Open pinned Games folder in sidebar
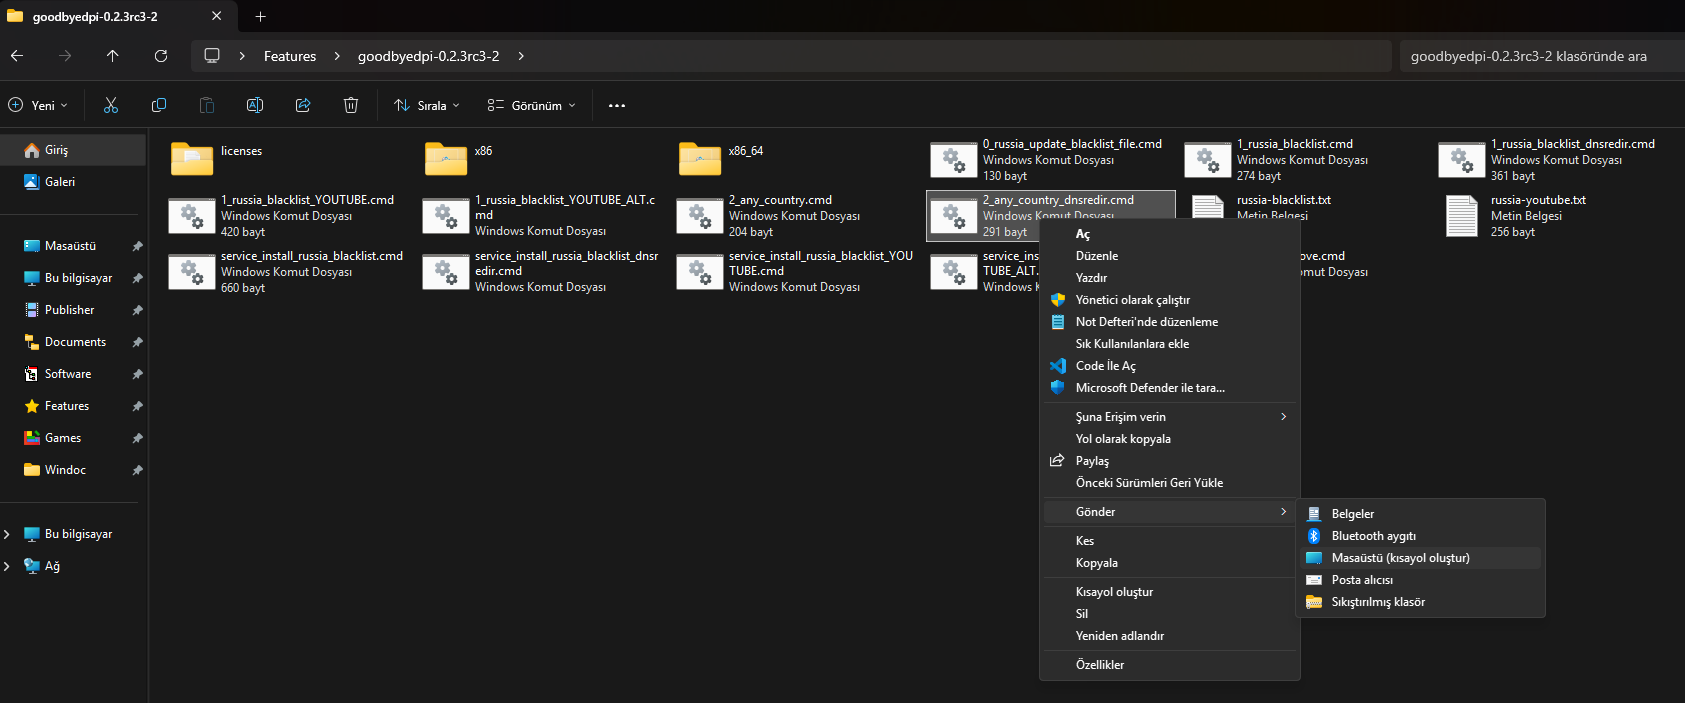 pos(73,438)
